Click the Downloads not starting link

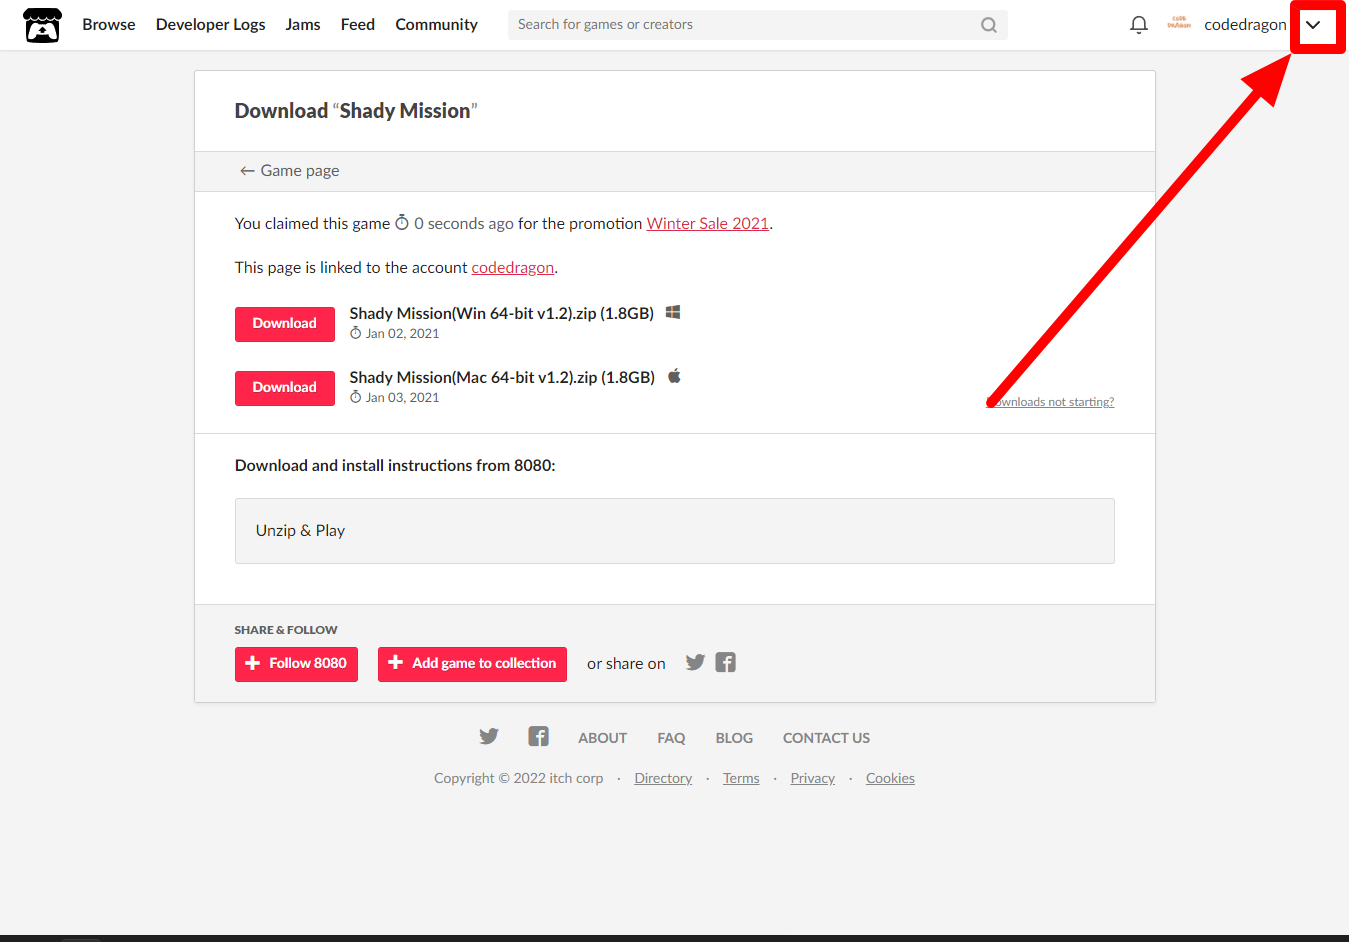click(x=1050, y=402)
